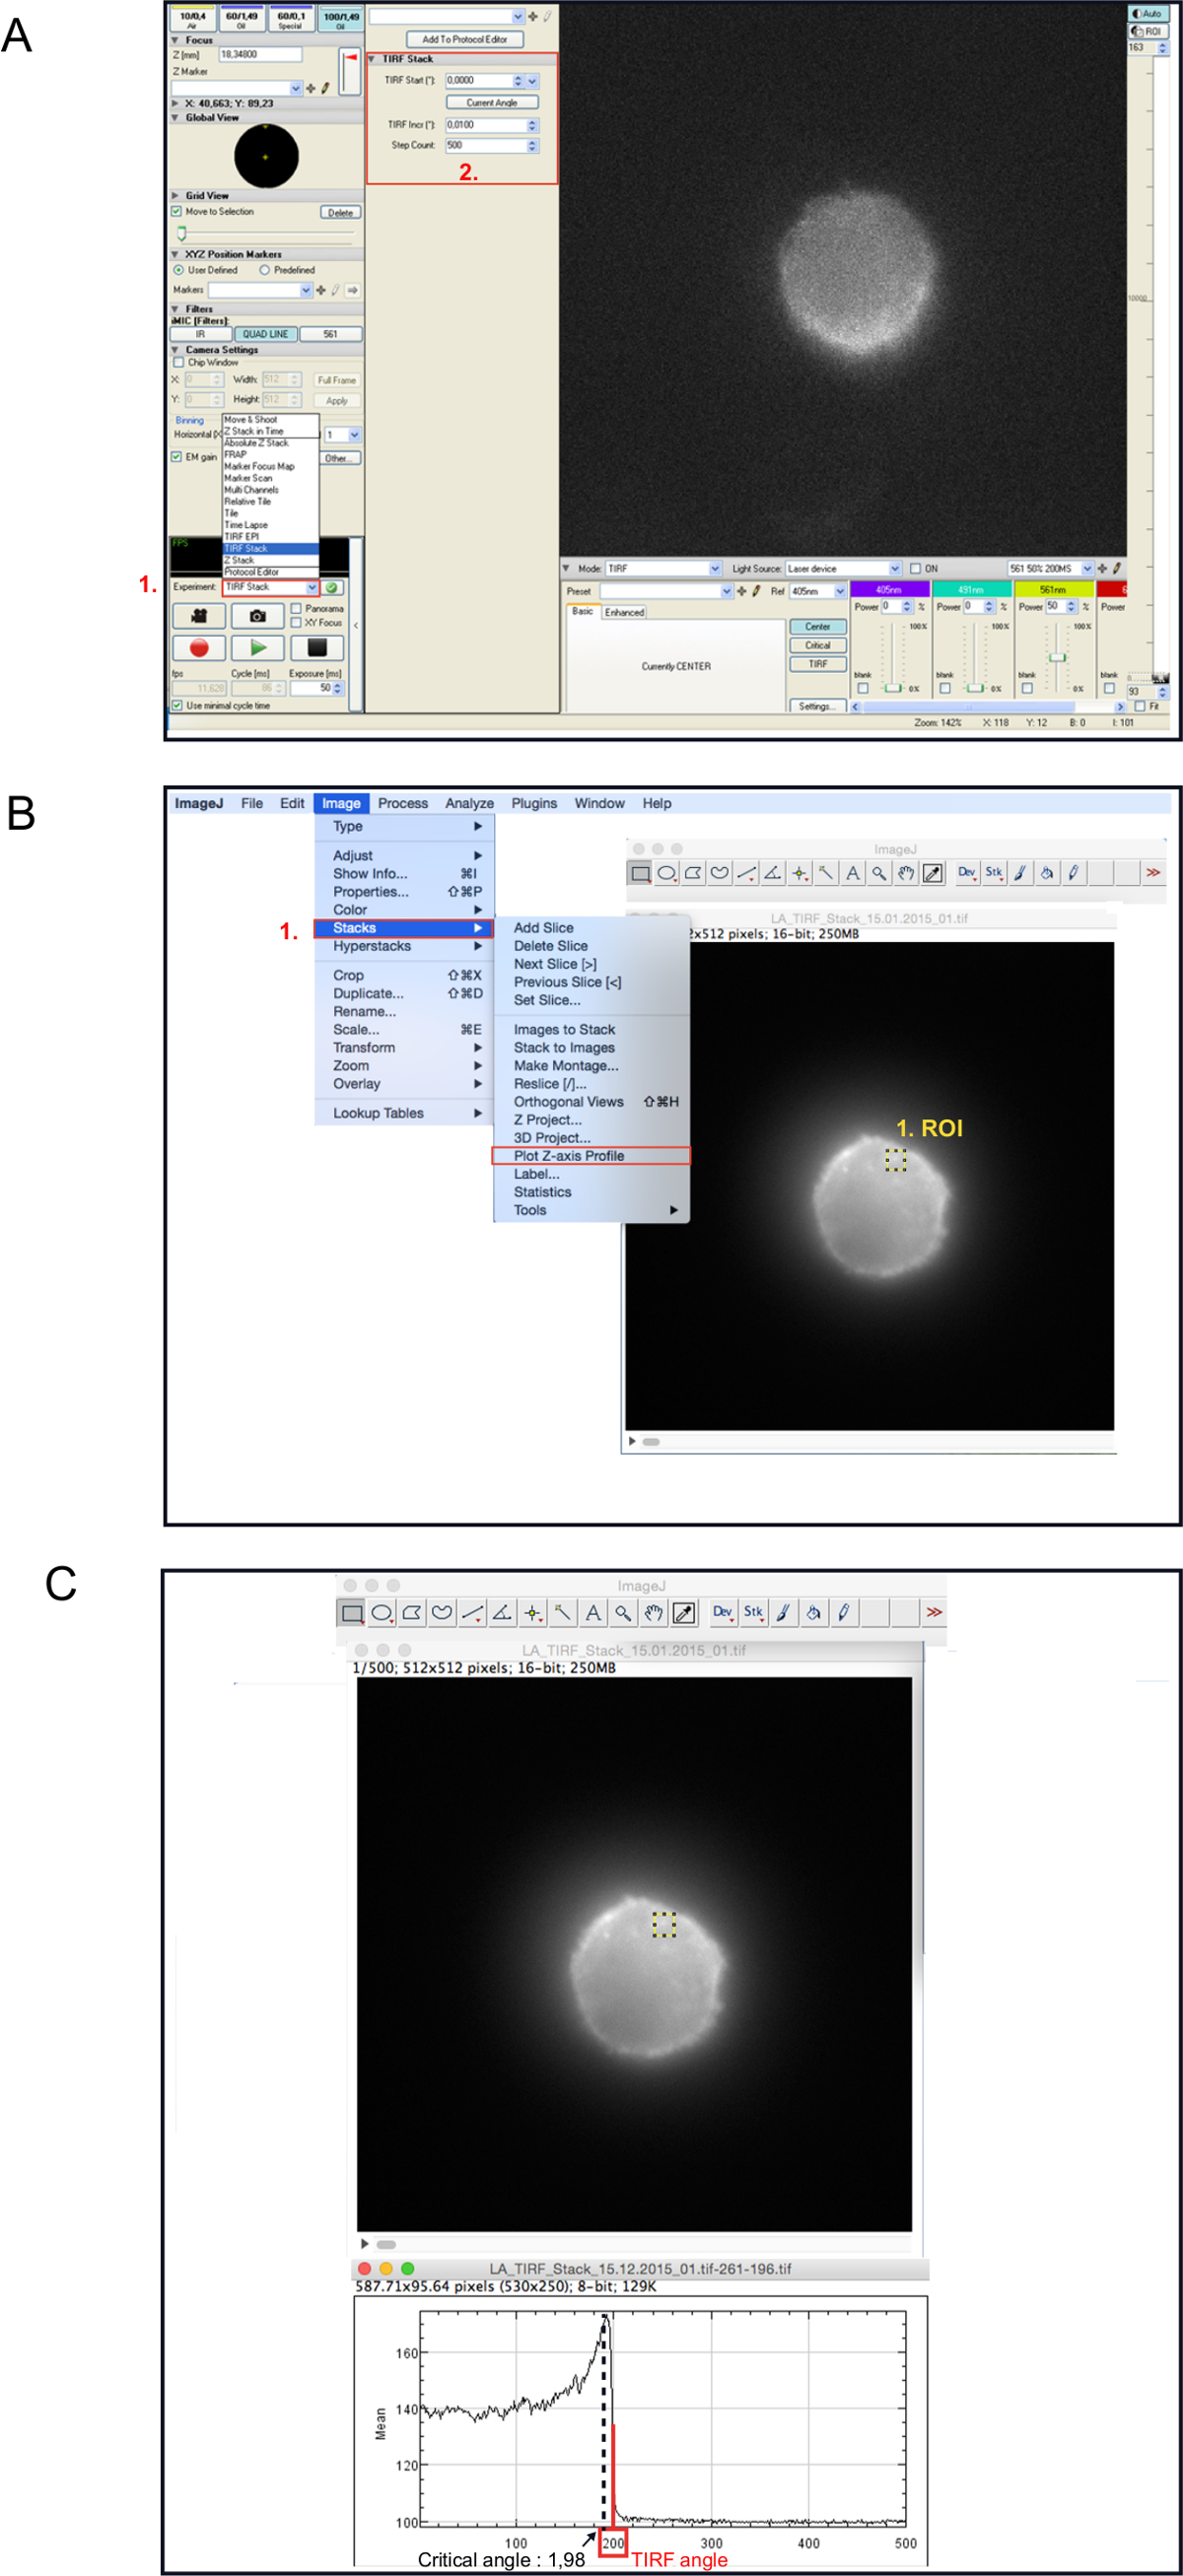Choose Plot Z-axis Profile in Stacks submenu

coord(591,1156)
